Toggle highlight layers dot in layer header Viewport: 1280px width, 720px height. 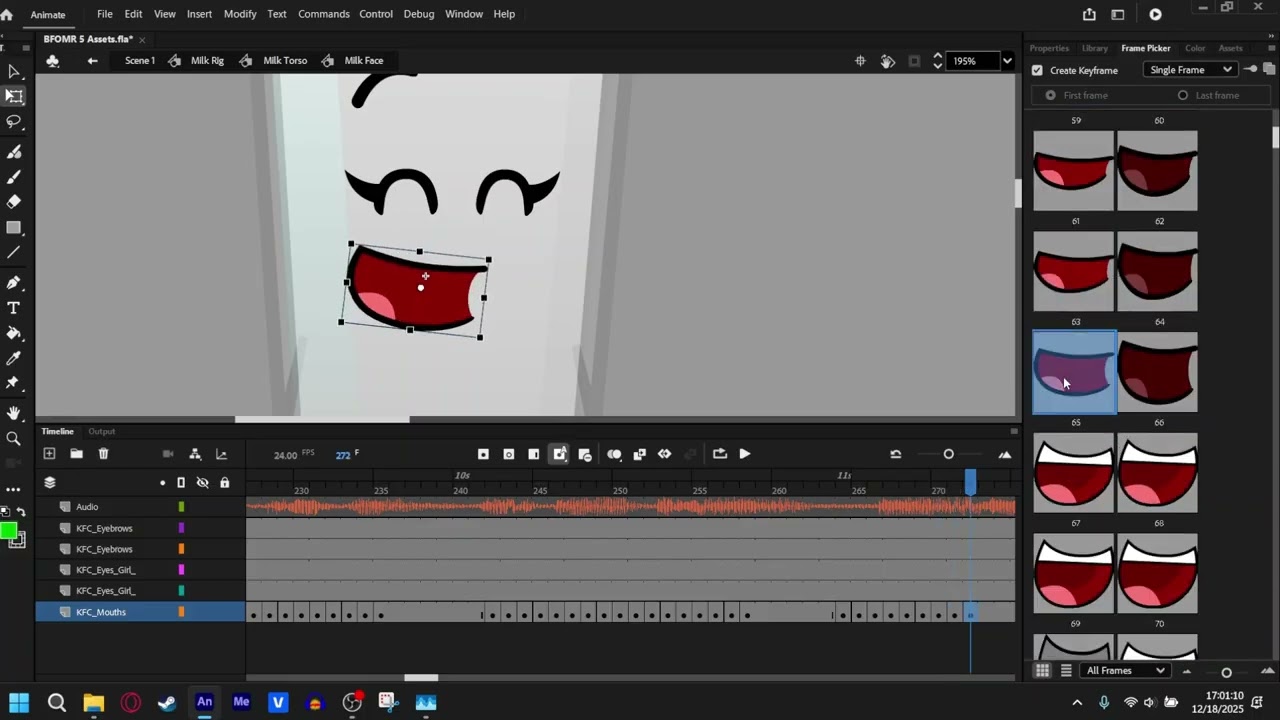click(162, 483)
